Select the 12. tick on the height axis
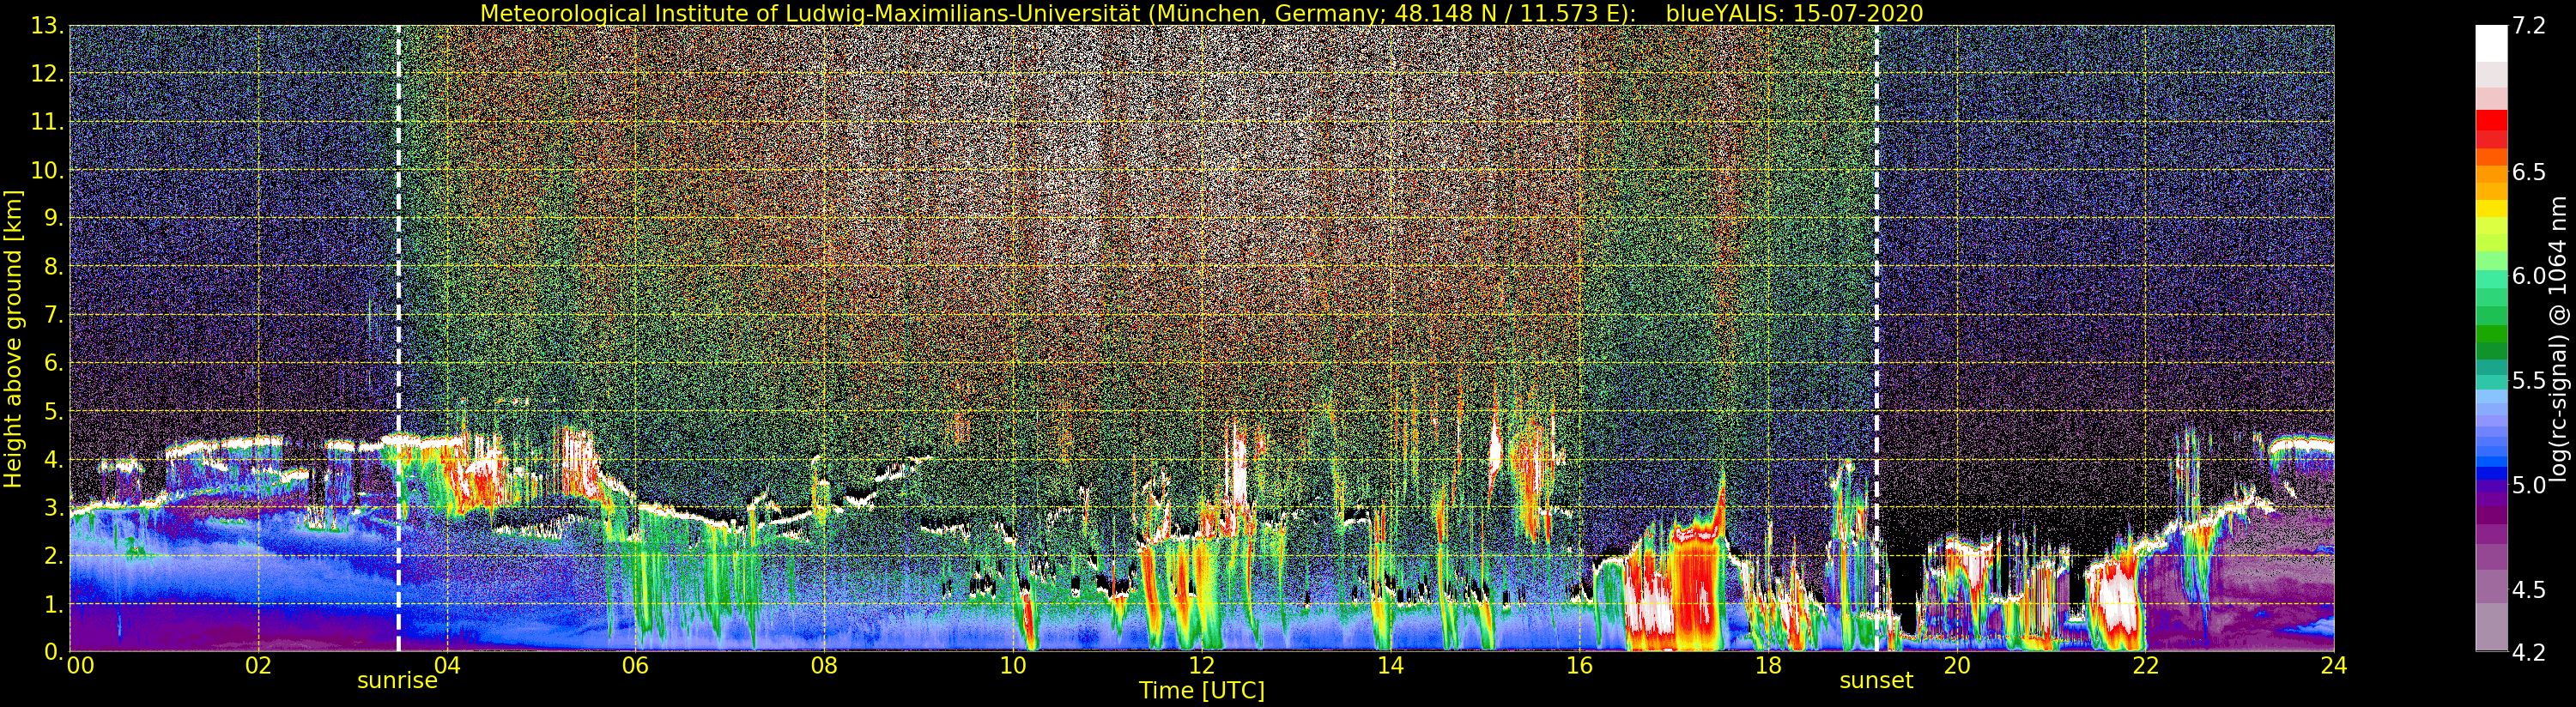Screen dimensions: 2576x707 point(49,74)
